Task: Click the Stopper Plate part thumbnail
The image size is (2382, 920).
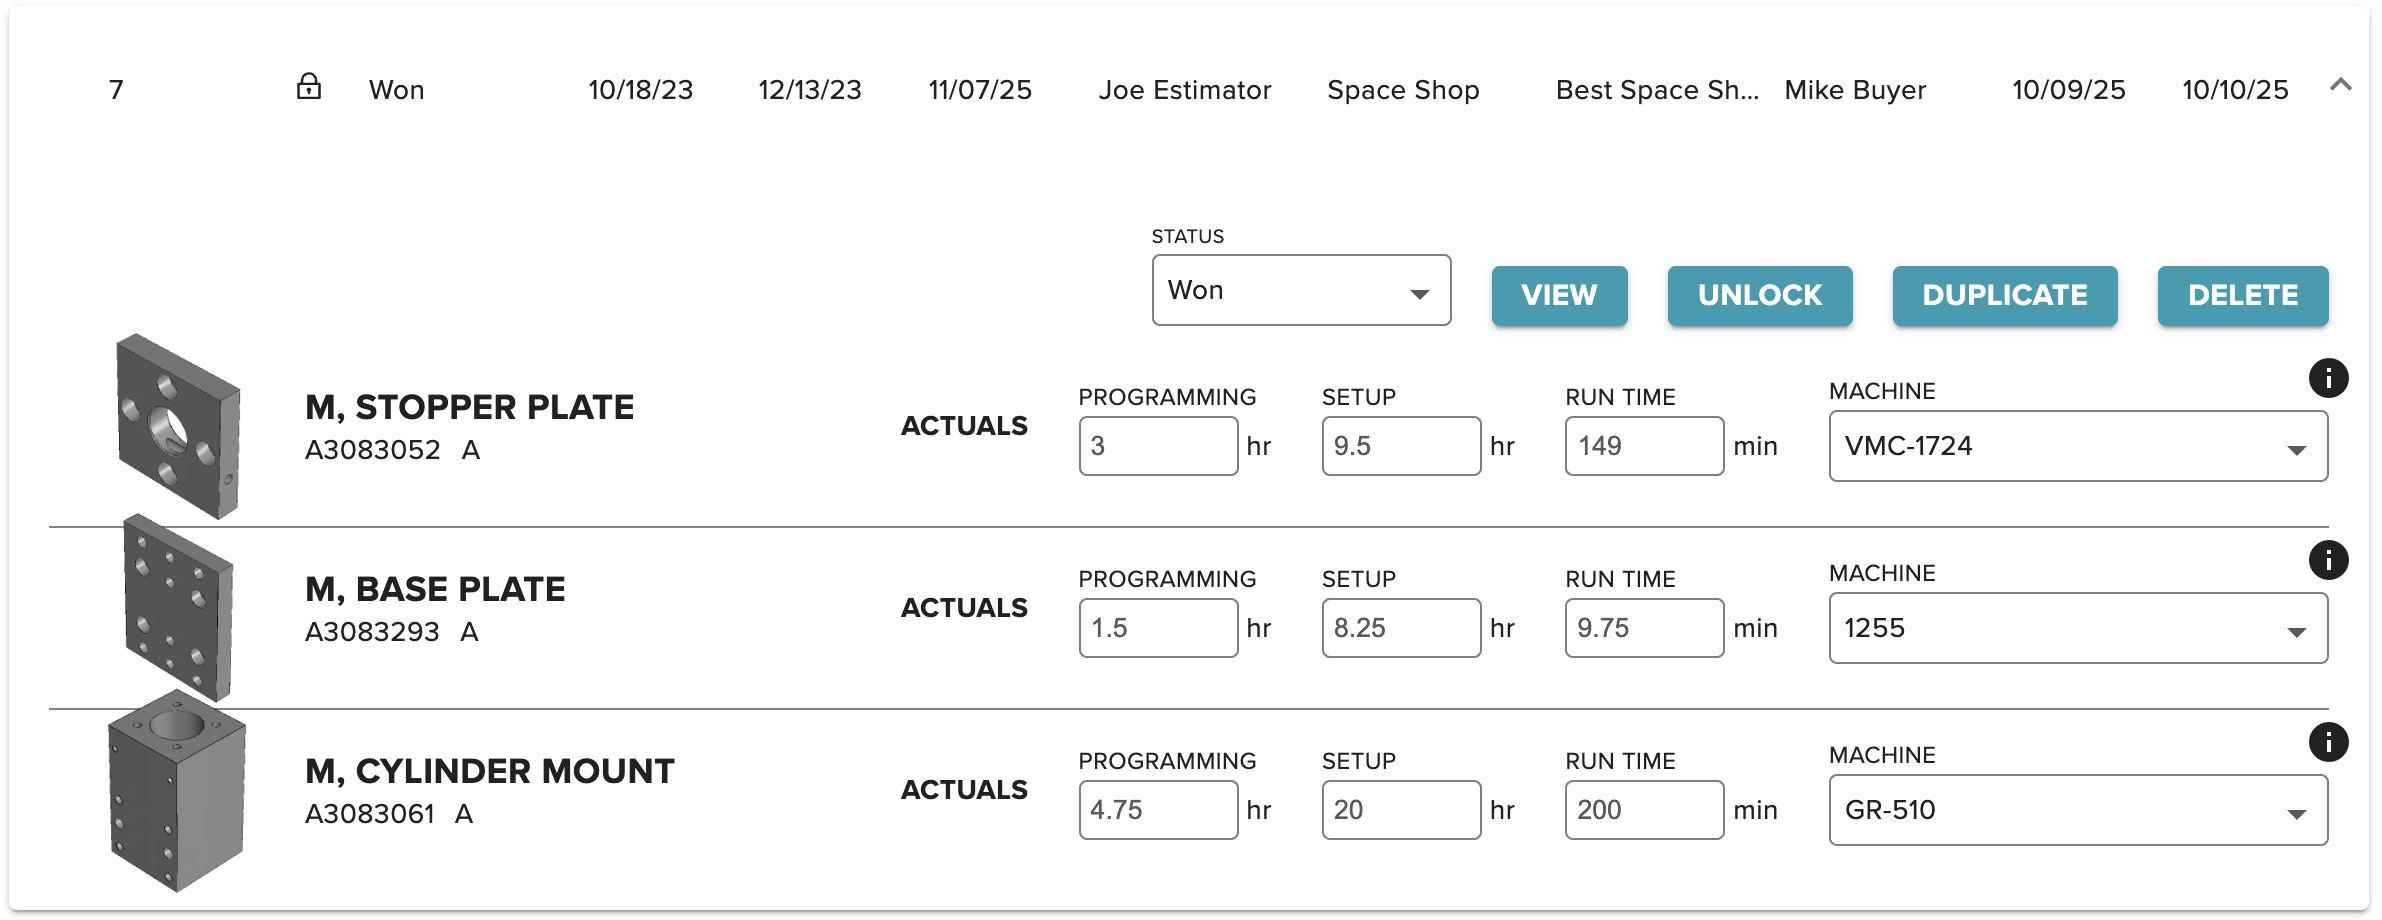Action: coord(178,427)
